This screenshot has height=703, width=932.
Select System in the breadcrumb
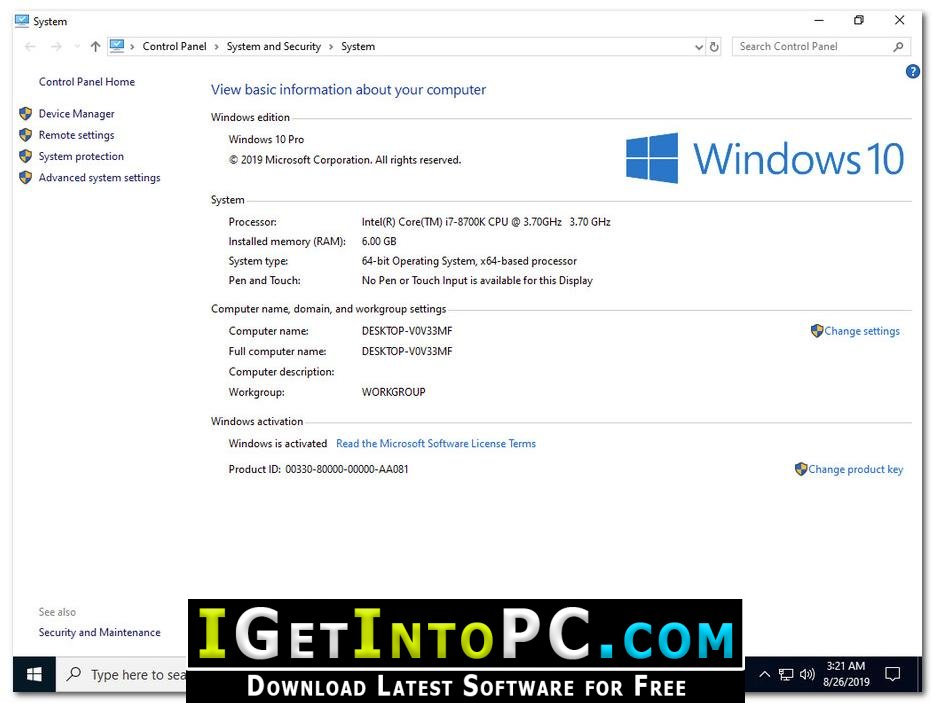(358, 46)
